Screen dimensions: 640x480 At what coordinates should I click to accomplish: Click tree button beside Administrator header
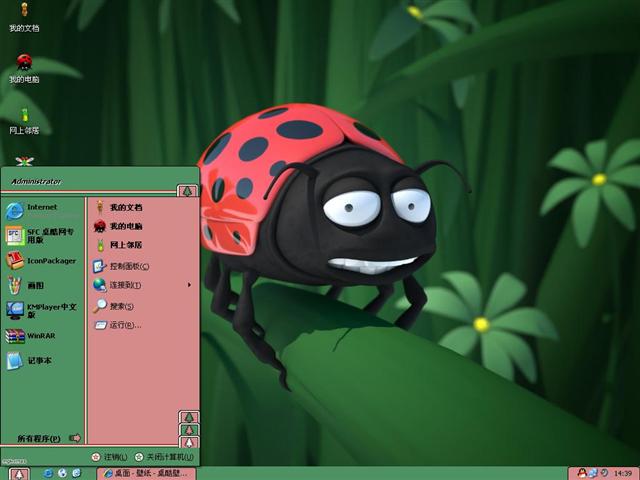point(187,191)
